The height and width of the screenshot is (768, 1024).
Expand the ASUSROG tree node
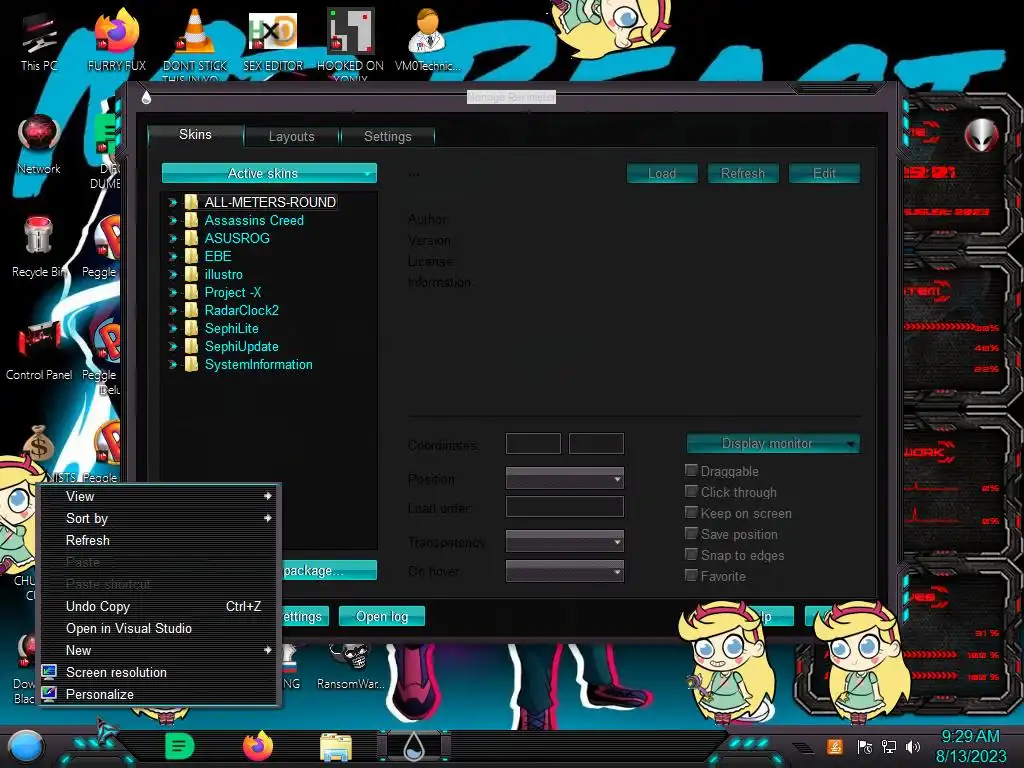click(172, 238)
